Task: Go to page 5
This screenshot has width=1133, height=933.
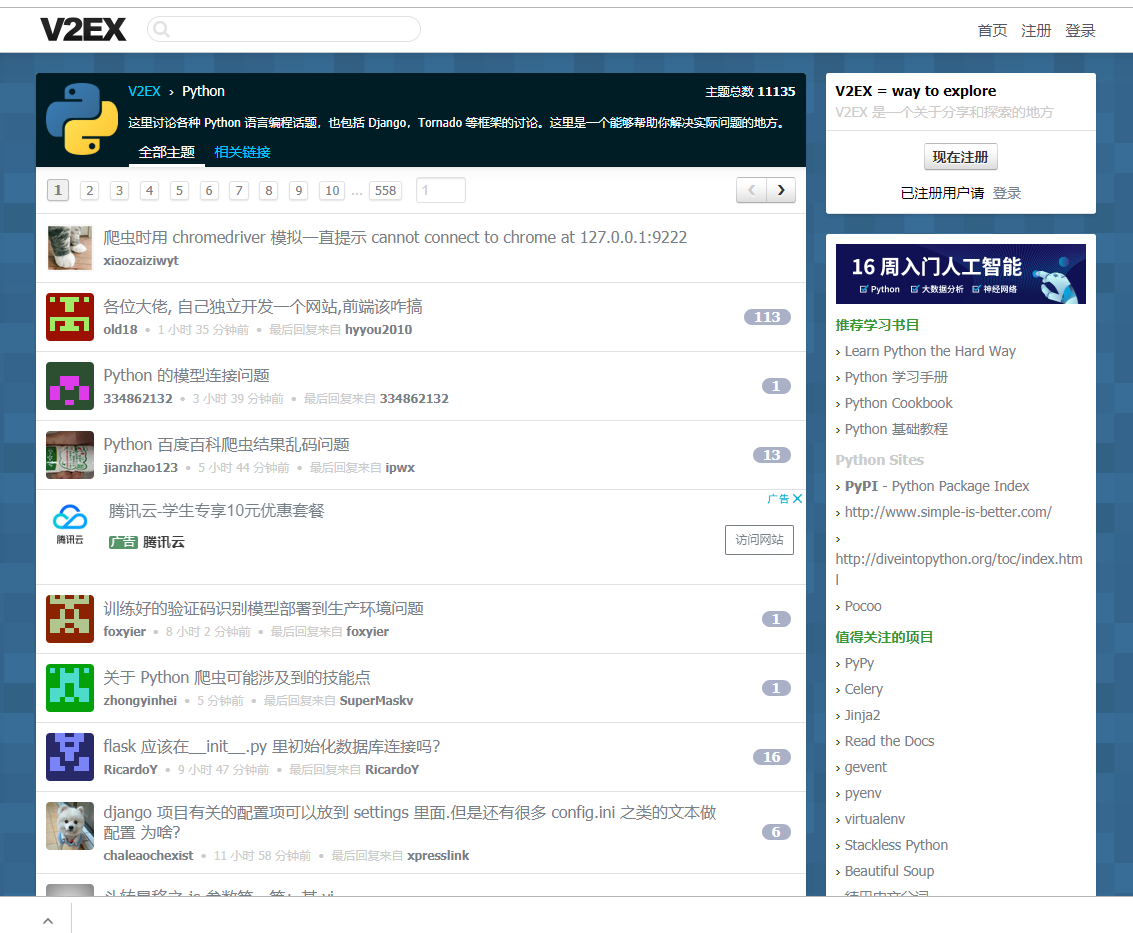Action: click(x=179, y=190)
